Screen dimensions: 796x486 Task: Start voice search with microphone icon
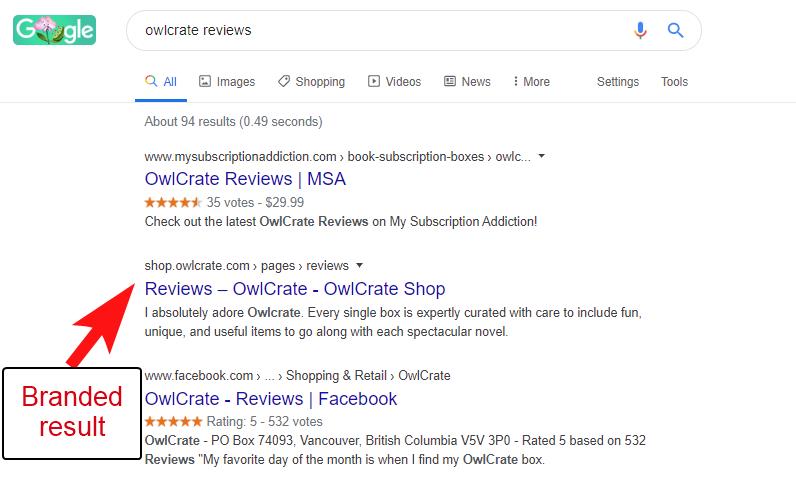click(640, 30)
